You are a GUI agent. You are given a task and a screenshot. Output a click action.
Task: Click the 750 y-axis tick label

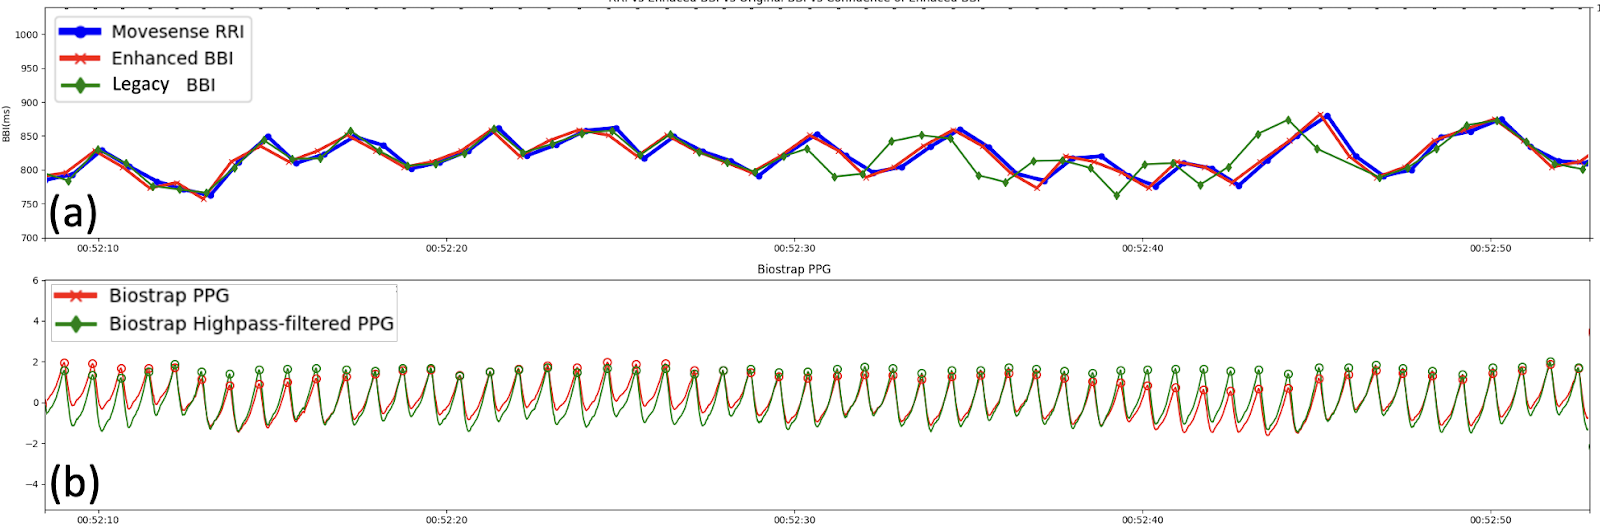coord(29,205)
